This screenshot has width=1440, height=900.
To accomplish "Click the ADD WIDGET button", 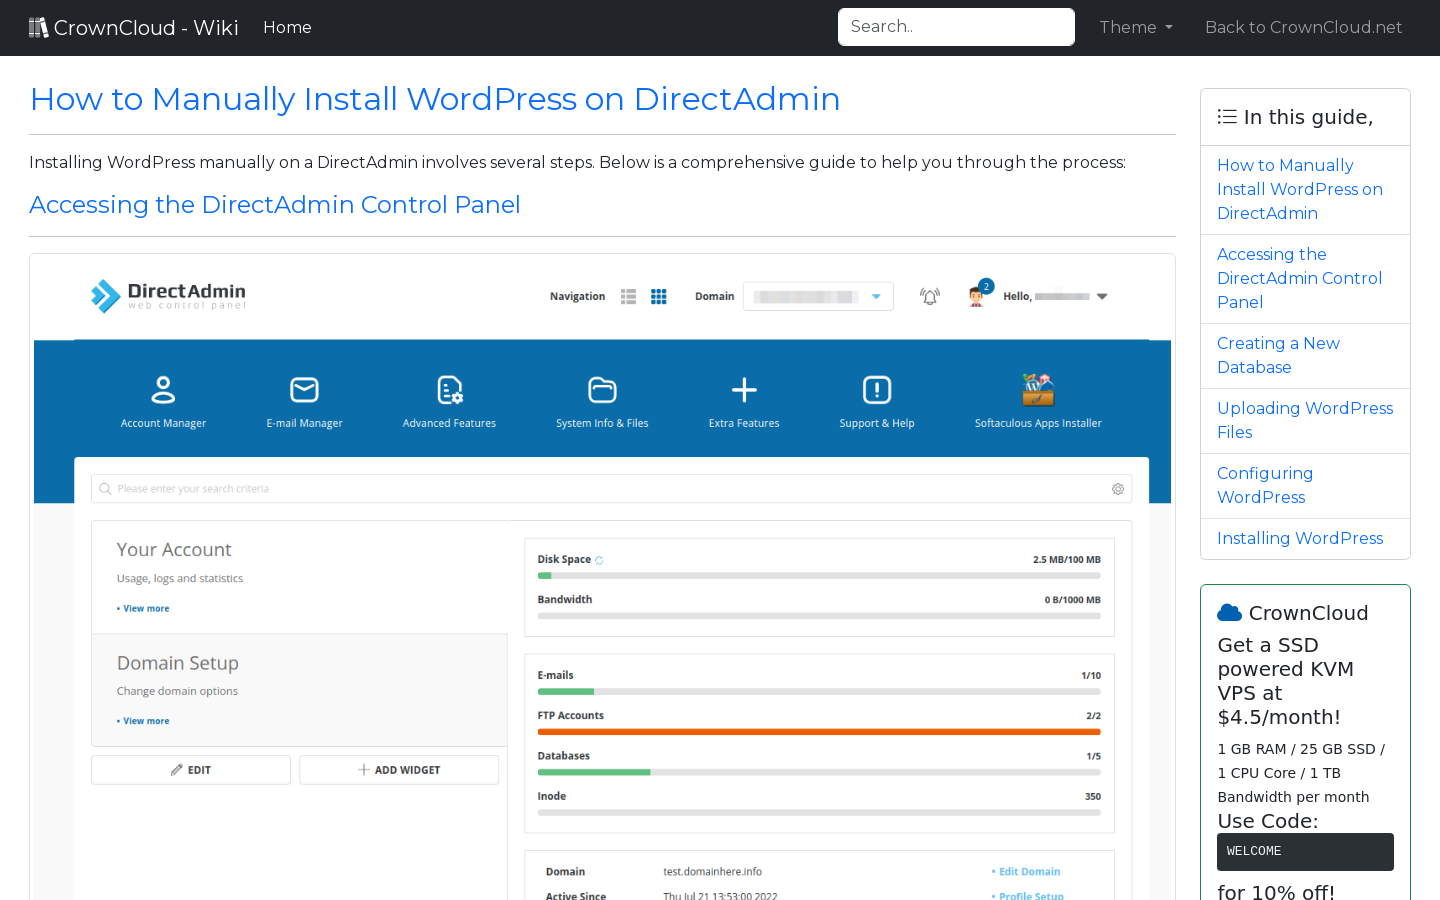I will tap(398, 769).
